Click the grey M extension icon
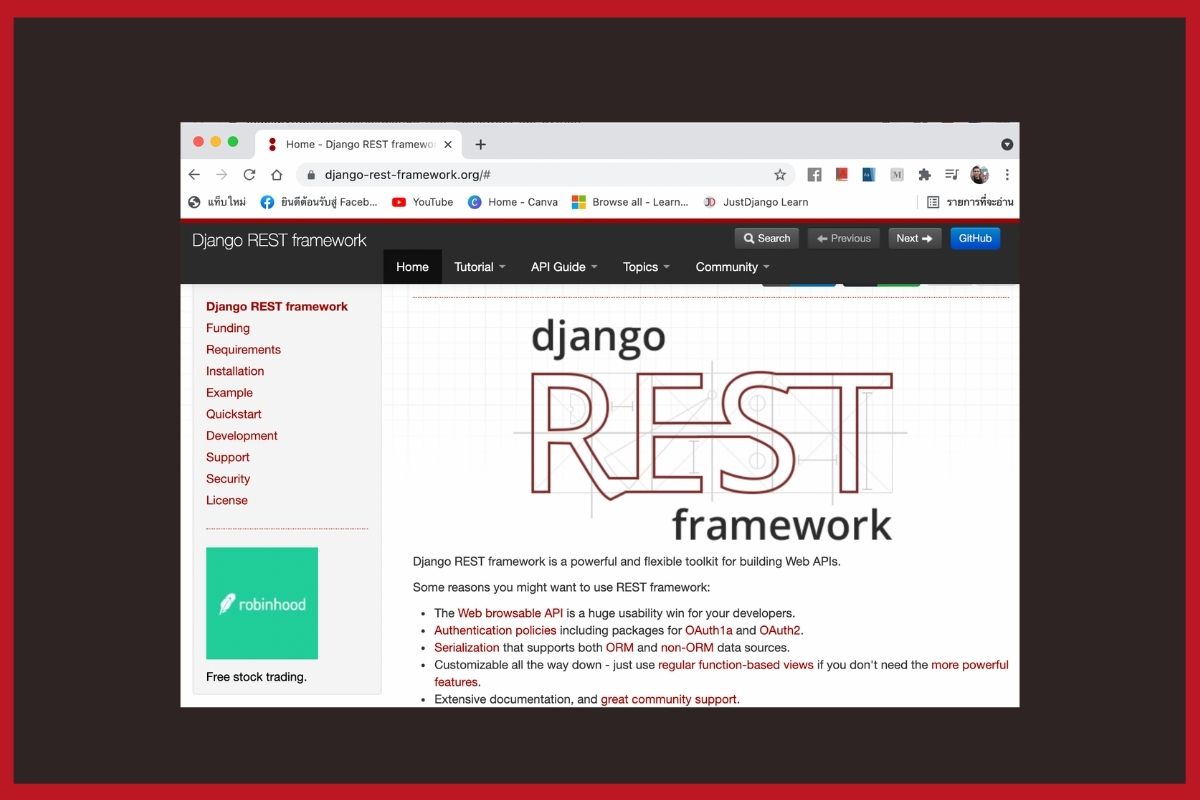1200x800 pixels. [896, 174]
